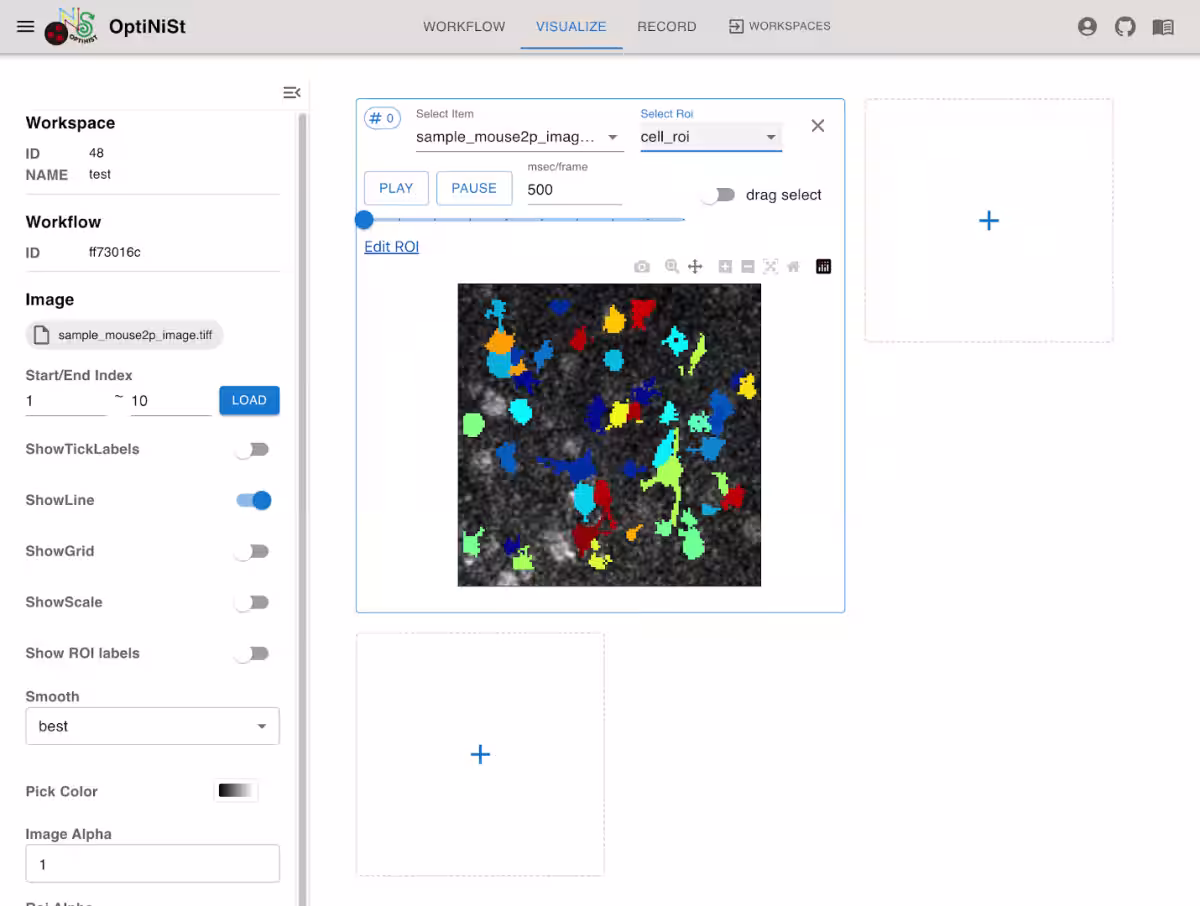
Task: Switch to the RECORD tab
Action: coord(667,26)
